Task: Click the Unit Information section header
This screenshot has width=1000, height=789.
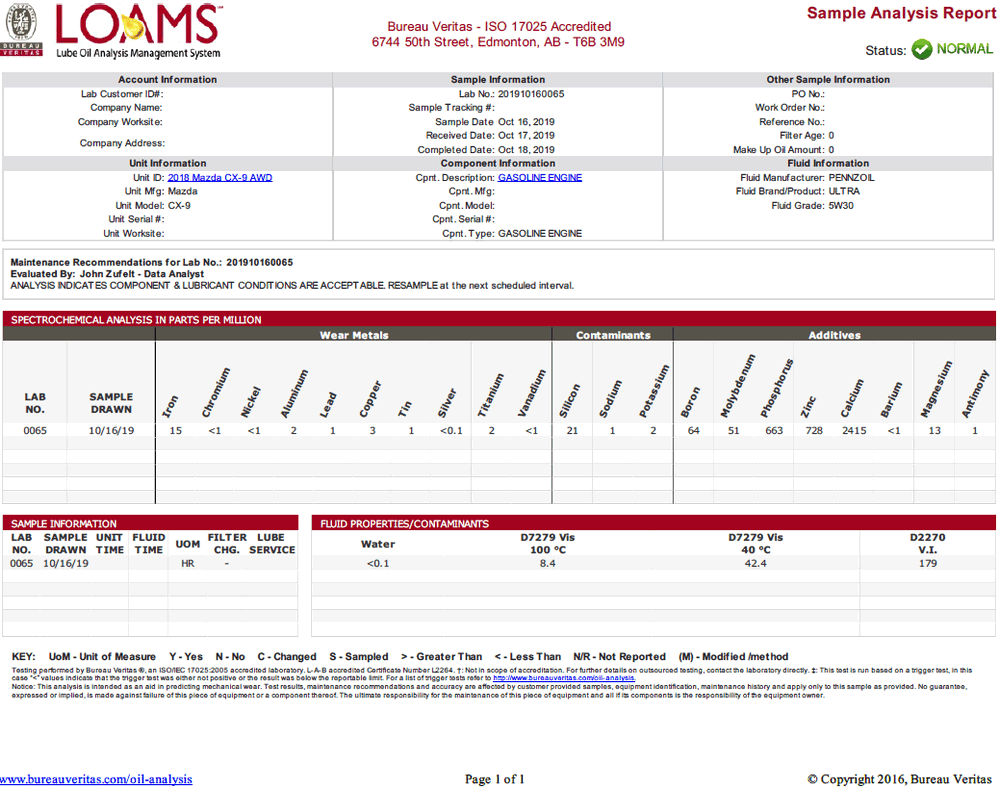Action: point(168,163)
